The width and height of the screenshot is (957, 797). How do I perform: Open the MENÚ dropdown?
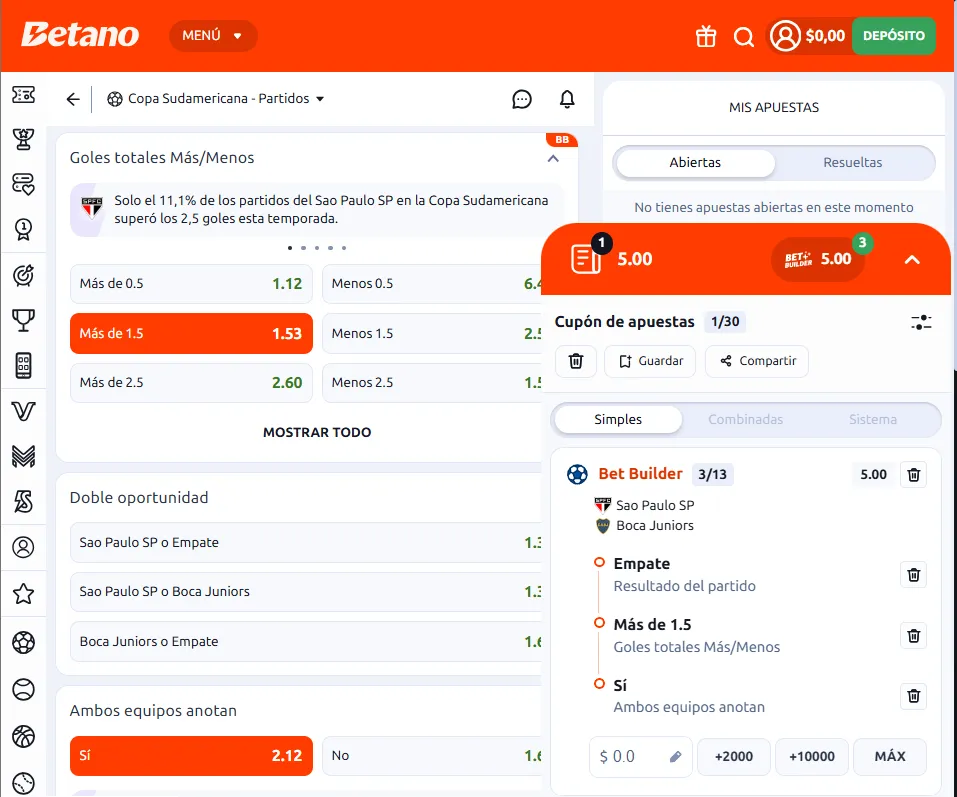point(213,35)
